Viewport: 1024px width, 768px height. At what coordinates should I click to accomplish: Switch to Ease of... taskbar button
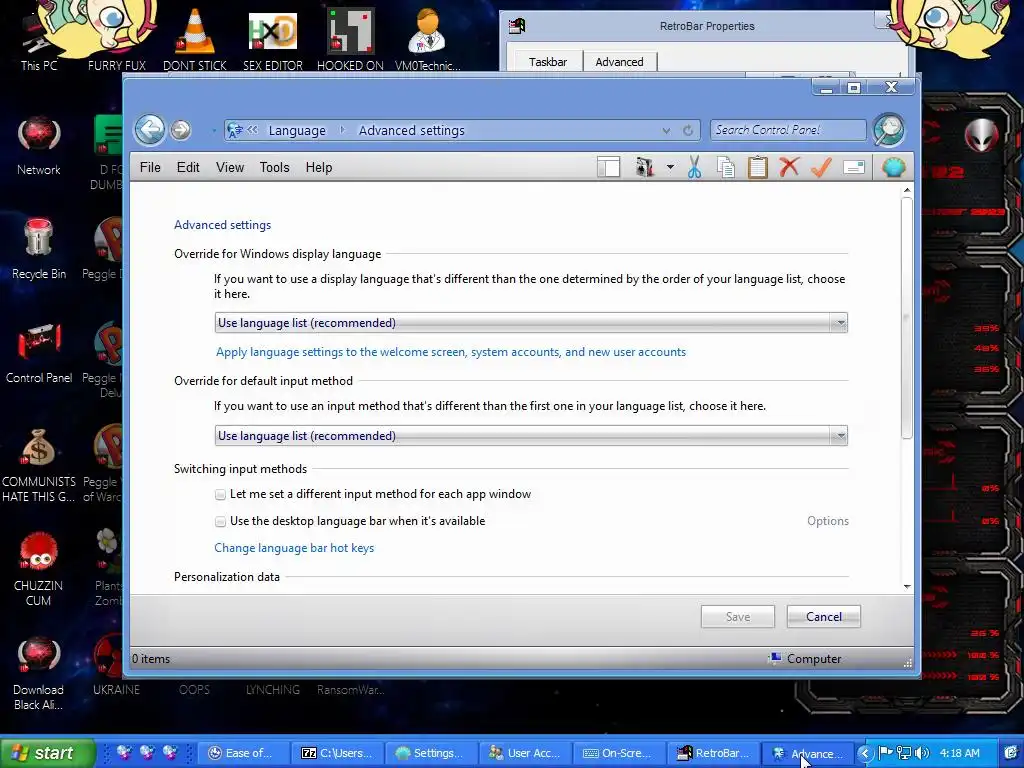tap(243, 753)
